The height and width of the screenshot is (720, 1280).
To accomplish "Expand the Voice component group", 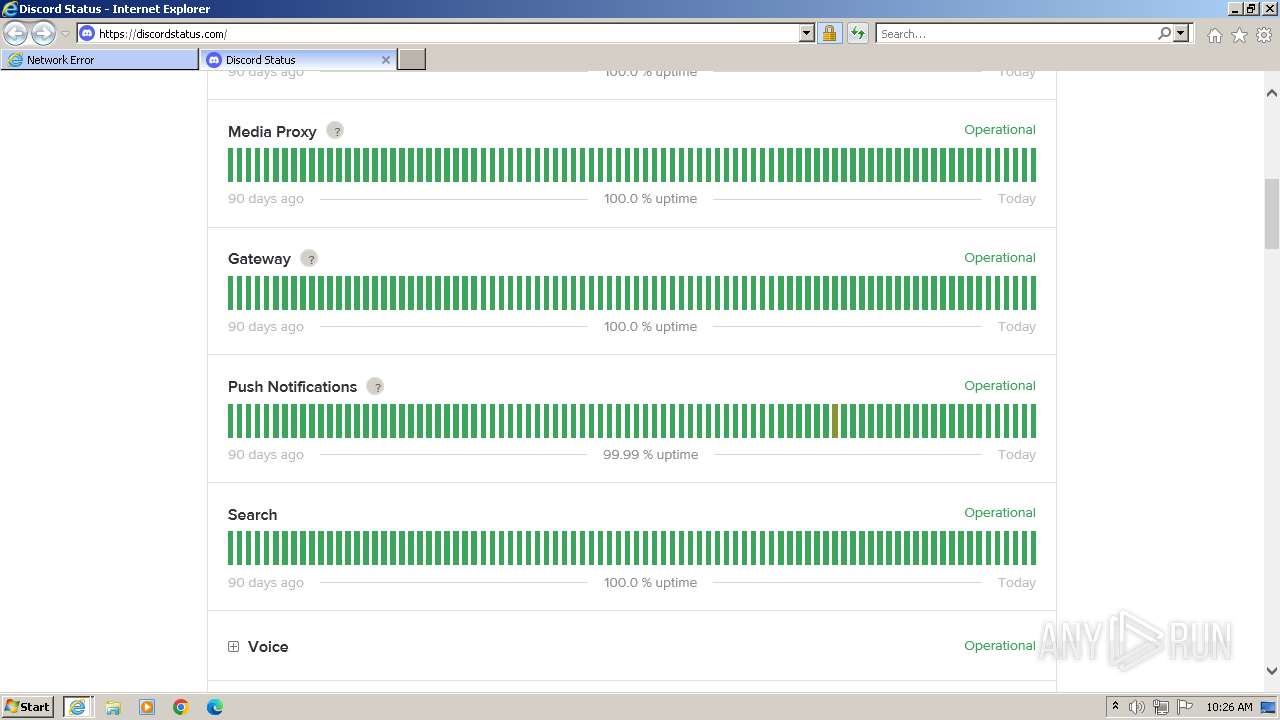I will point(233,647).
